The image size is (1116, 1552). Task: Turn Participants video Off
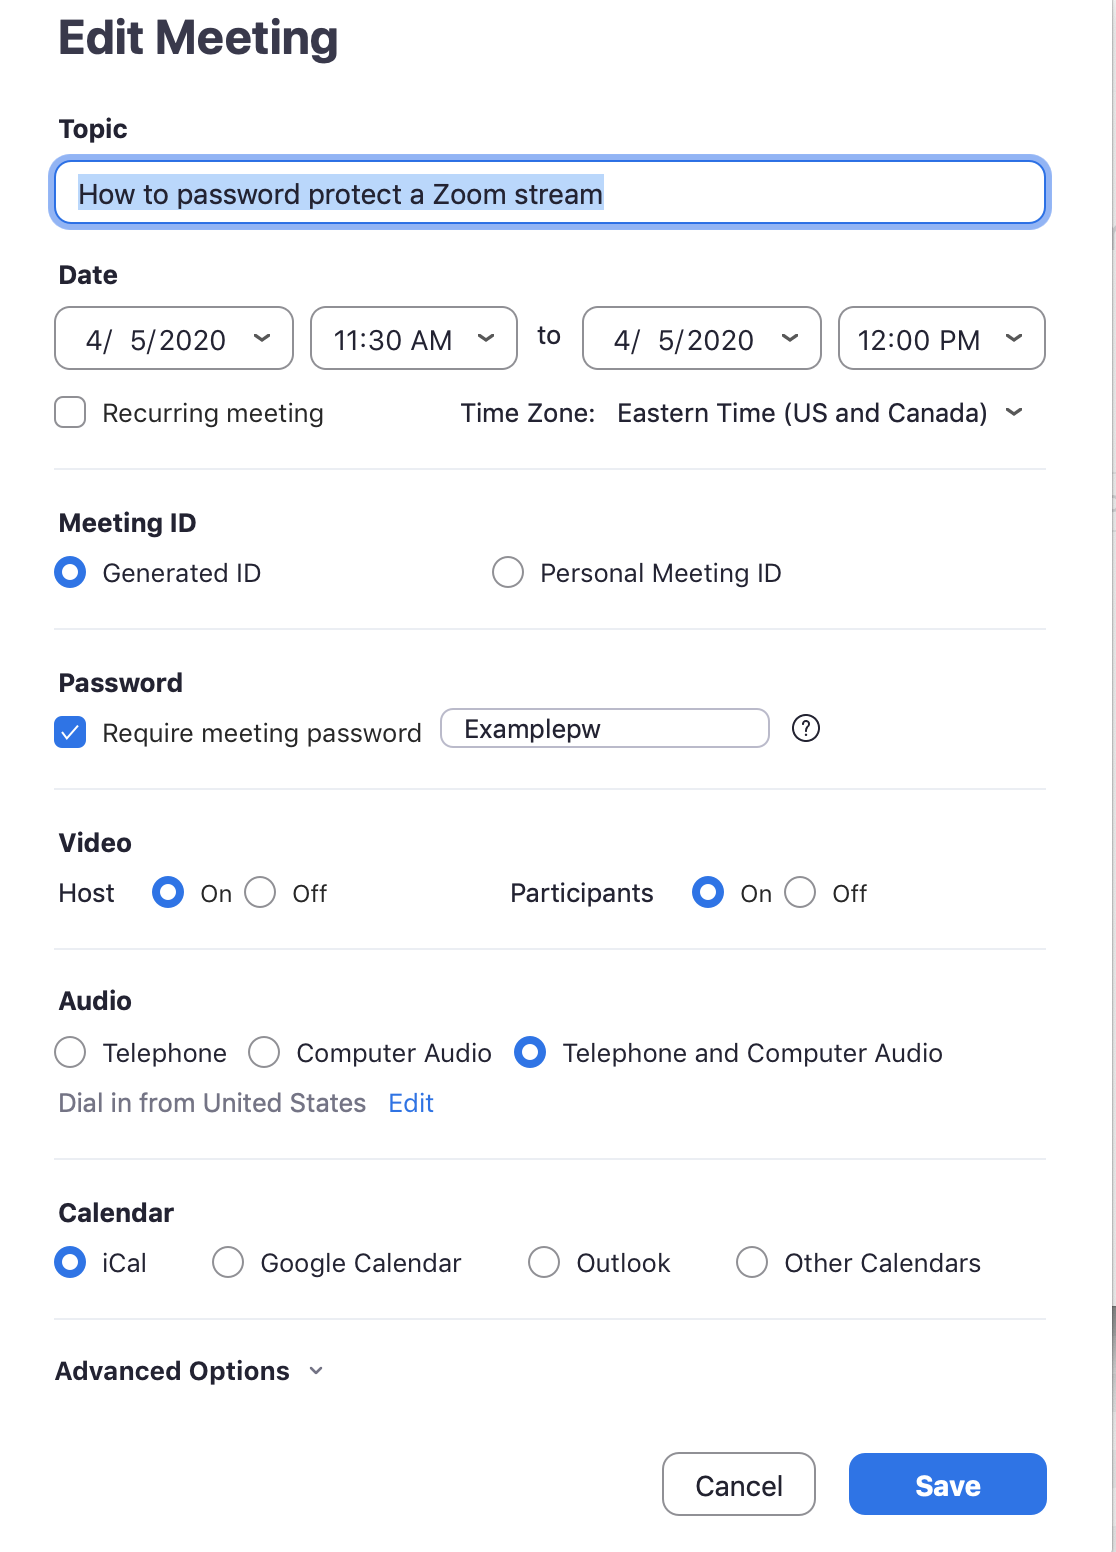(x=800, y=892)
